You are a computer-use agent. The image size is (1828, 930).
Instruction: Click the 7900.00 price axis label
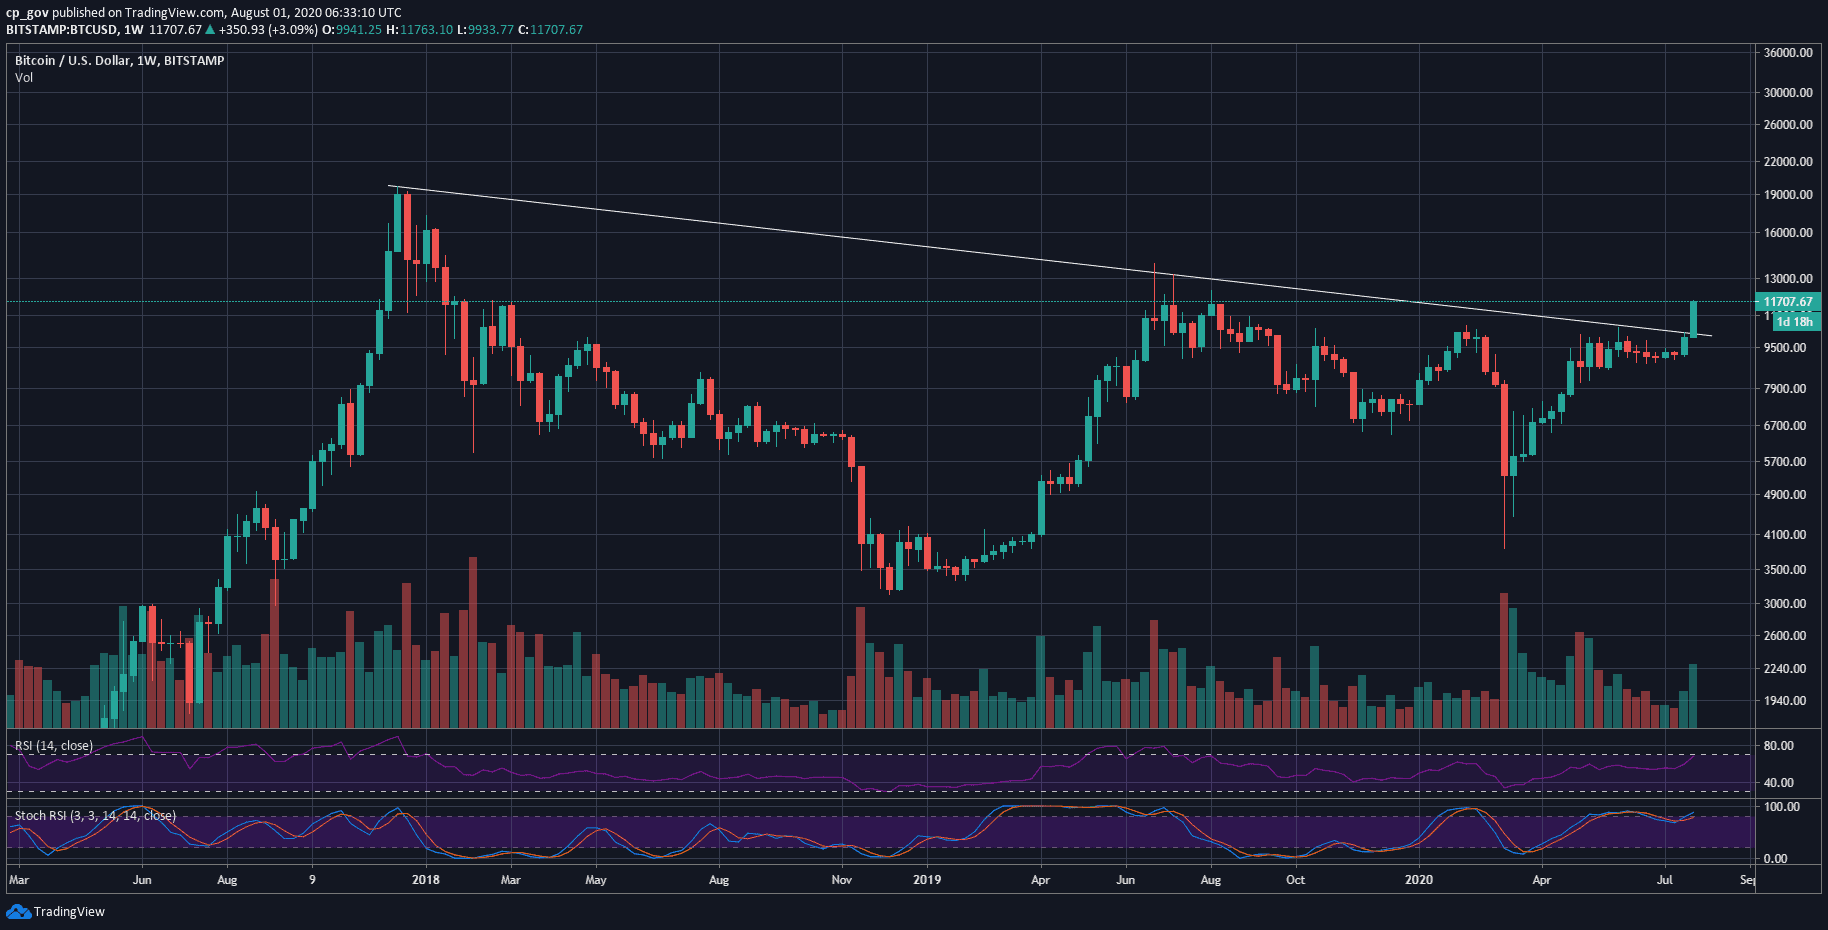tap(1785, 388)
